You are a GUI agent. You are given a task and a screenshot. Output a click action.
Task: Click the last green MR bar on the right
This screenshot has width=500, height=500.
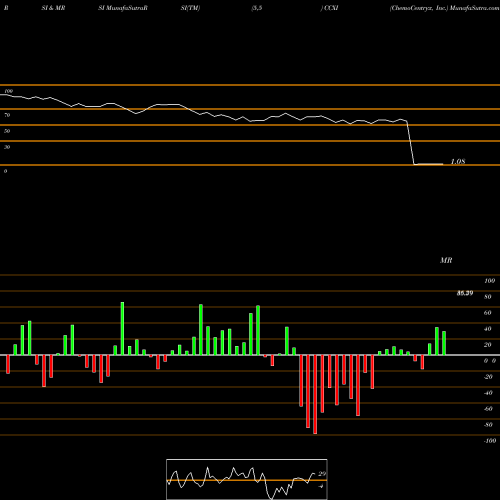pos(444,343)
